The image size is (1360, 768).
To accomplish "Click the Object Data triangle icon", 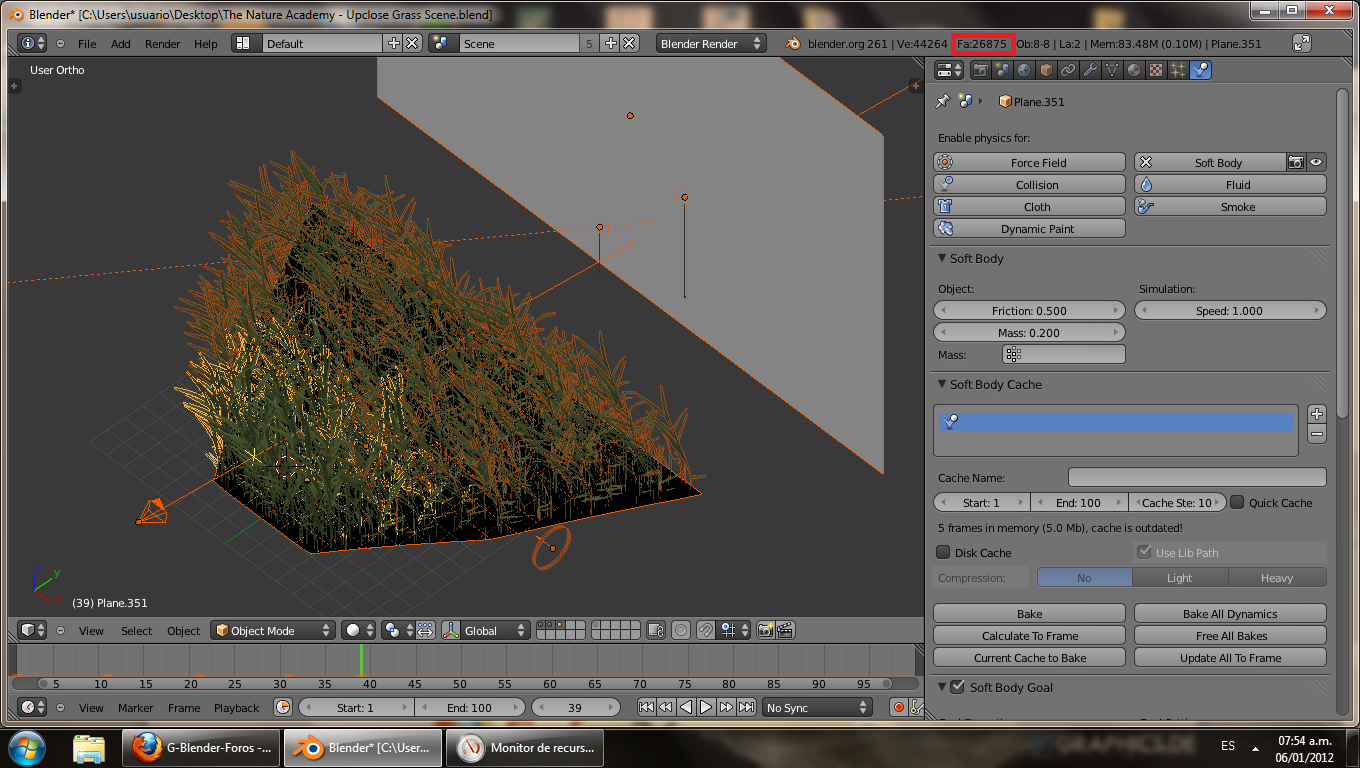I will (x=1112, y=70).
